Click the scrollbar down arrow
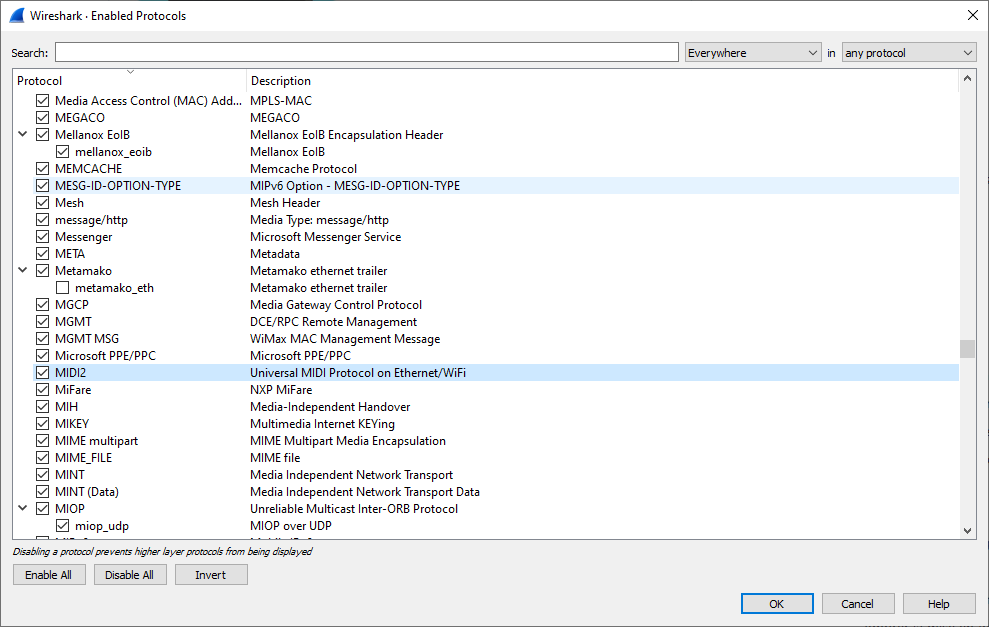This screenshot has width=989, height=627. click(x=968, y=531)
